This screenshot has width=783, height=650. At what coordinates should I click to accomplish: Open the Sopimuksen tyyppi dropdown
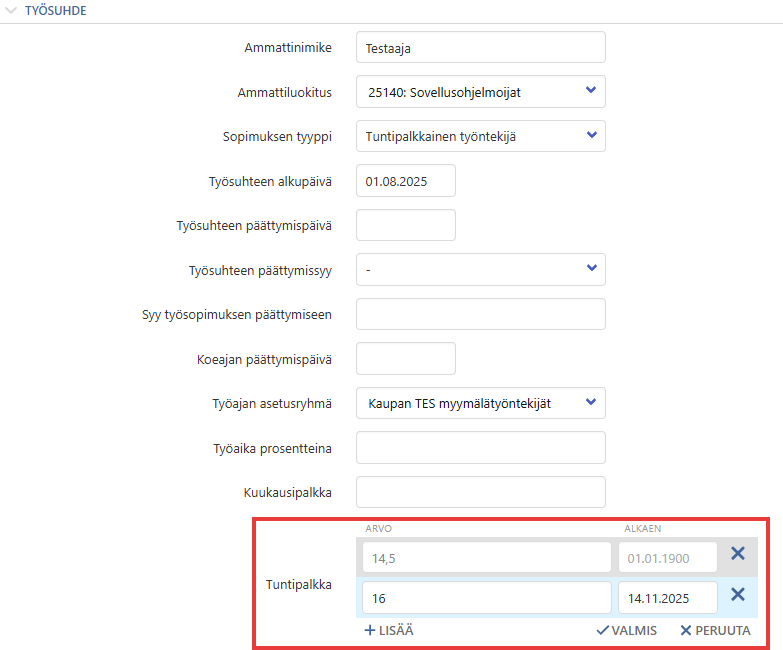480,135
